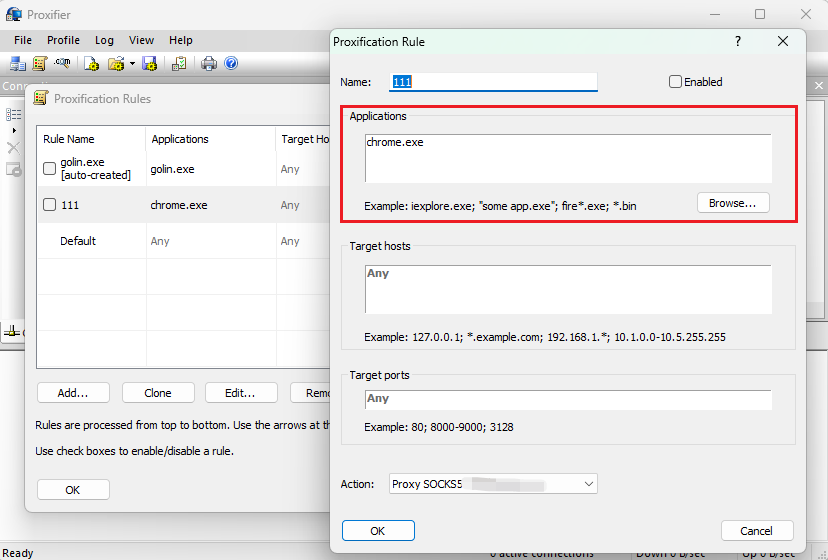Toggle the Enabled checkbox in rule dialog
Viewport: 828px width, 560px height.
[675, 82]
